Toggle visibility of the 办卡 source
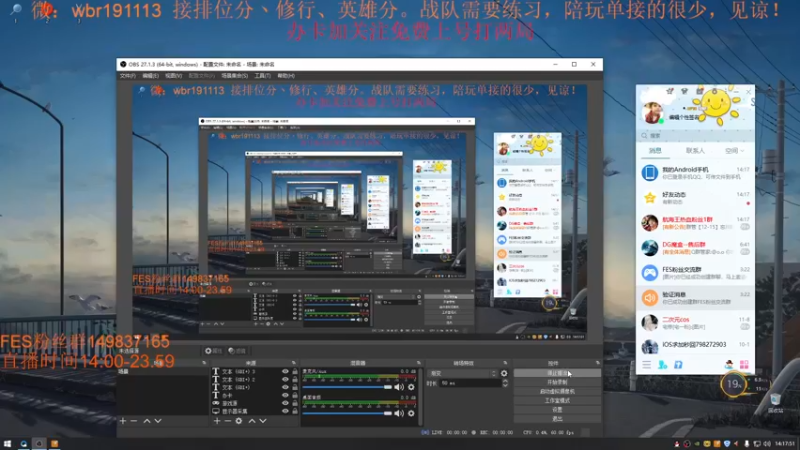The width and height of the screenshot is (800, 450). point(285,395)
